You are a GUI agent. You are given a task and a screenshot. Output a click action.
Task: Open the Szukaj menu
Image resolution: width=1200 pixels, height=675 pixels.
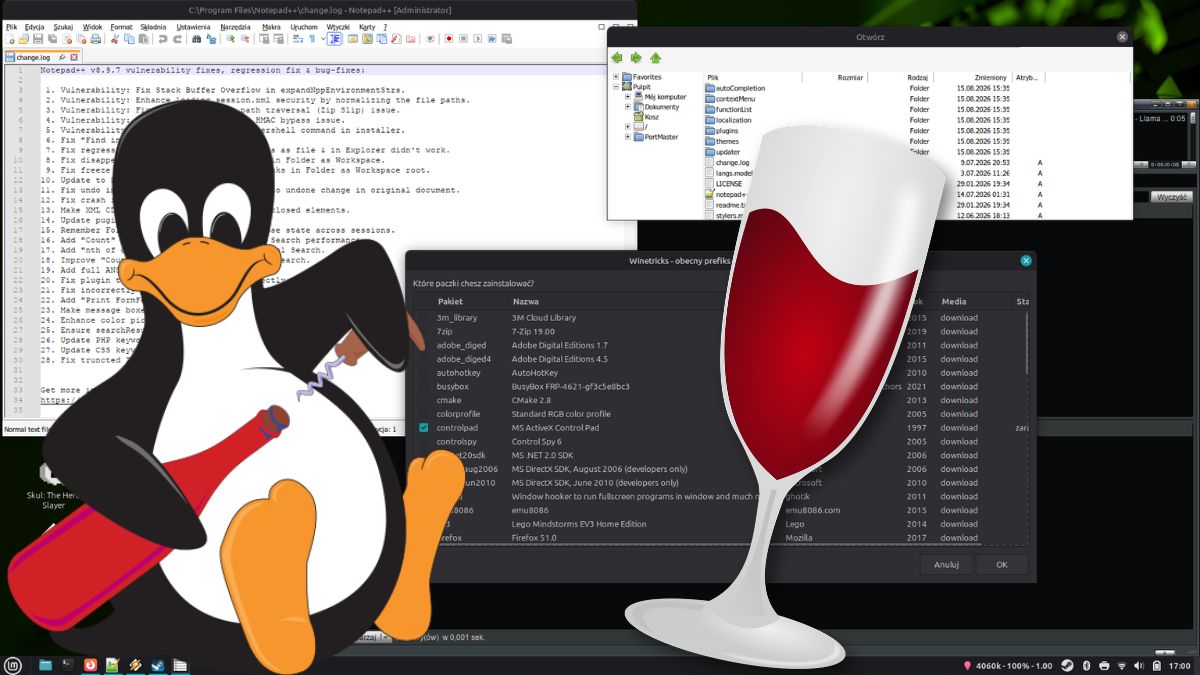63,27
